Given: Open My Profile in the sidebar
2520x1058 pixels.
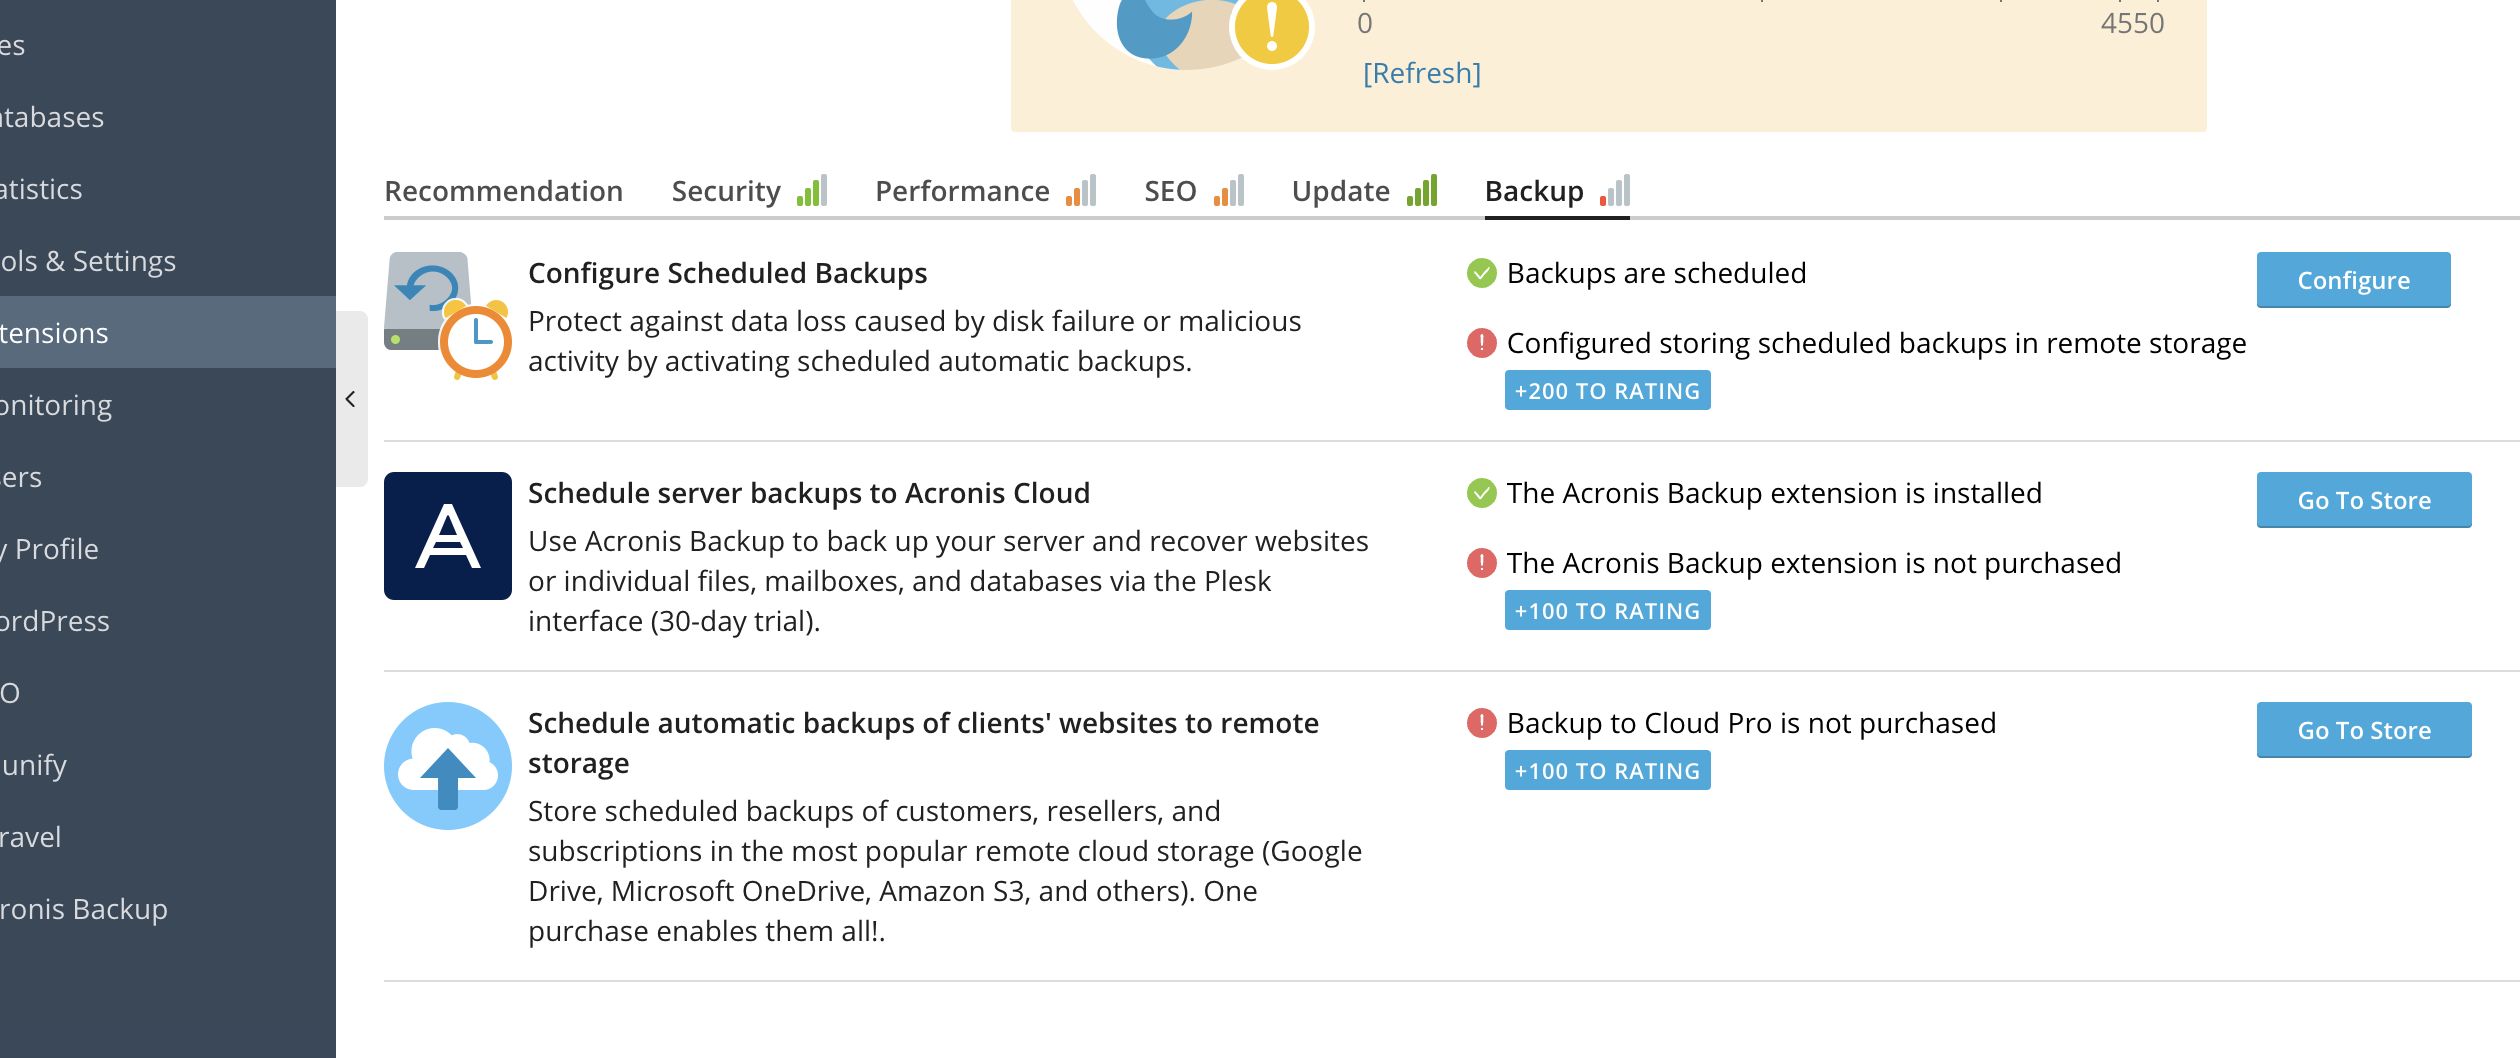Looking at the screenshot, I should click(x=168, y=549).
